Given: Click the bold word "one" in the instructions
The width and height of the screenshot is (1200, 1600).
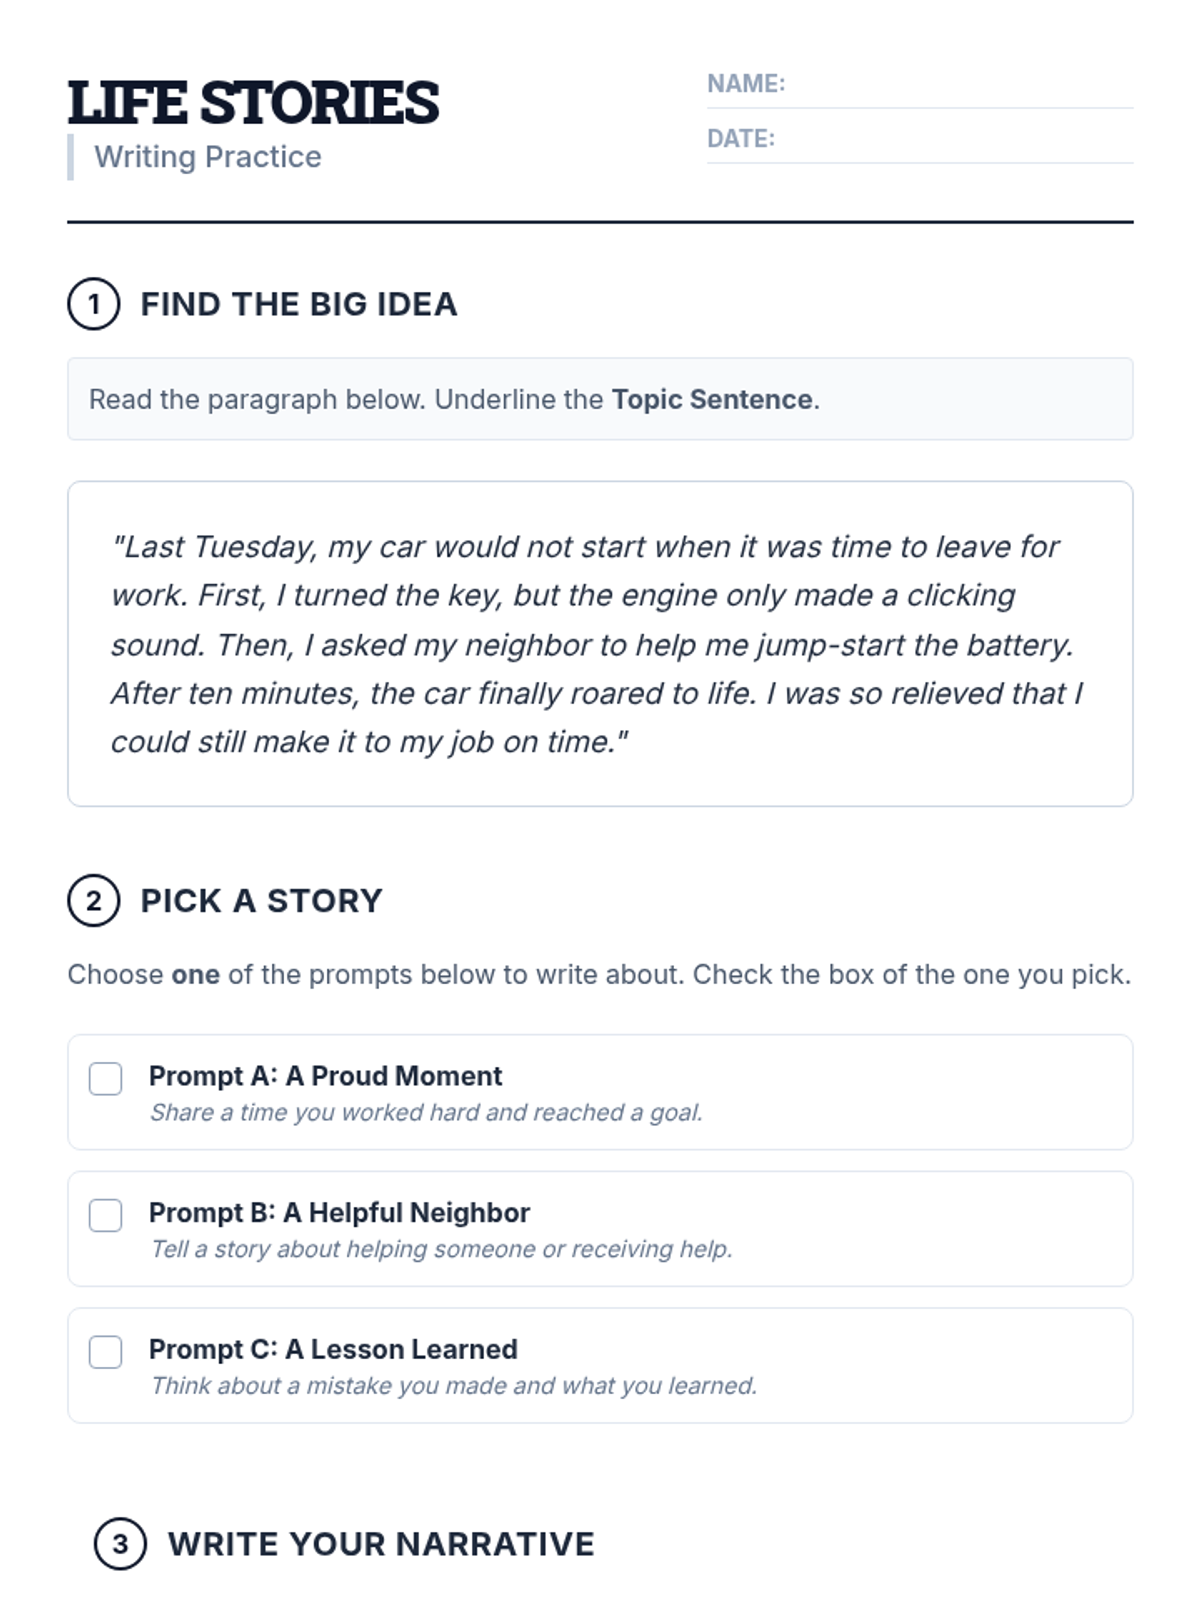Looking at the screenshot, I should [195, 974].
